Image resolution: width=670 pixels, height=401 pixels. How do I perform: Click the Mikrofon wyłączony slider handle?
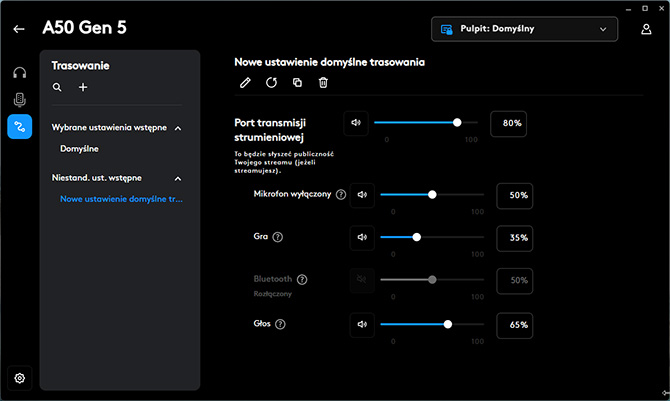(432, 195)
